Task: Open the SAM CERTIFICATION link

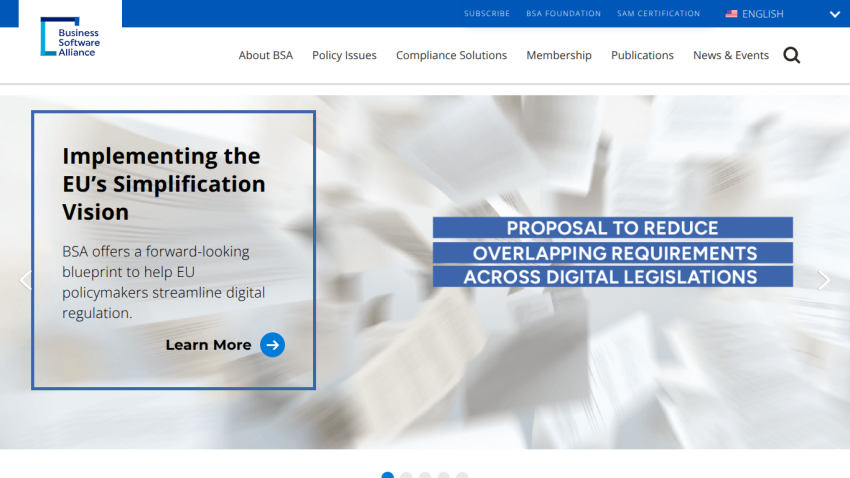Action: pos(659,14)
